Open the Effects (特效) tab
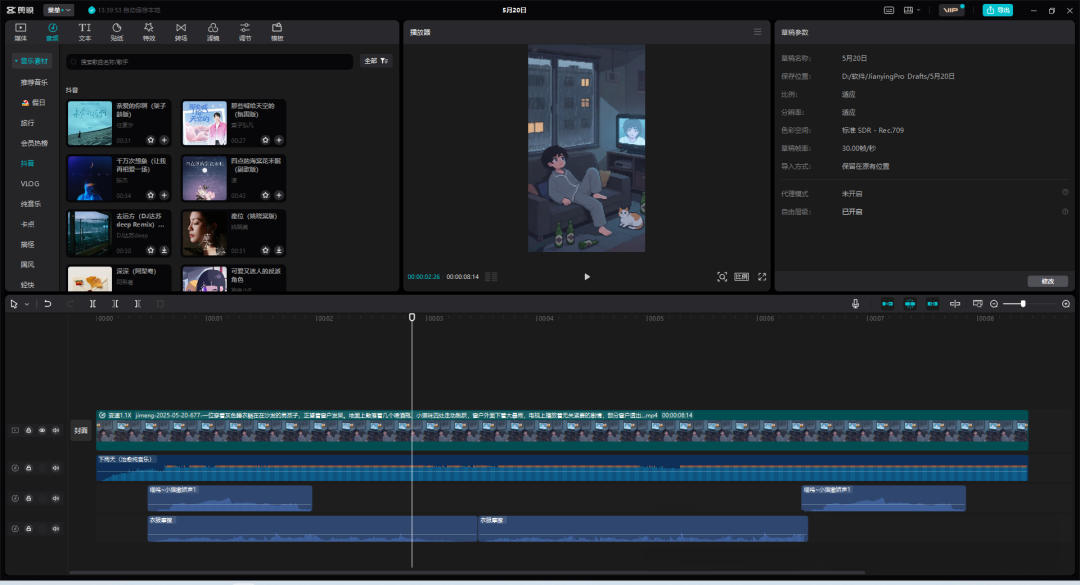The image size is (1080, 585). [149, 32]
